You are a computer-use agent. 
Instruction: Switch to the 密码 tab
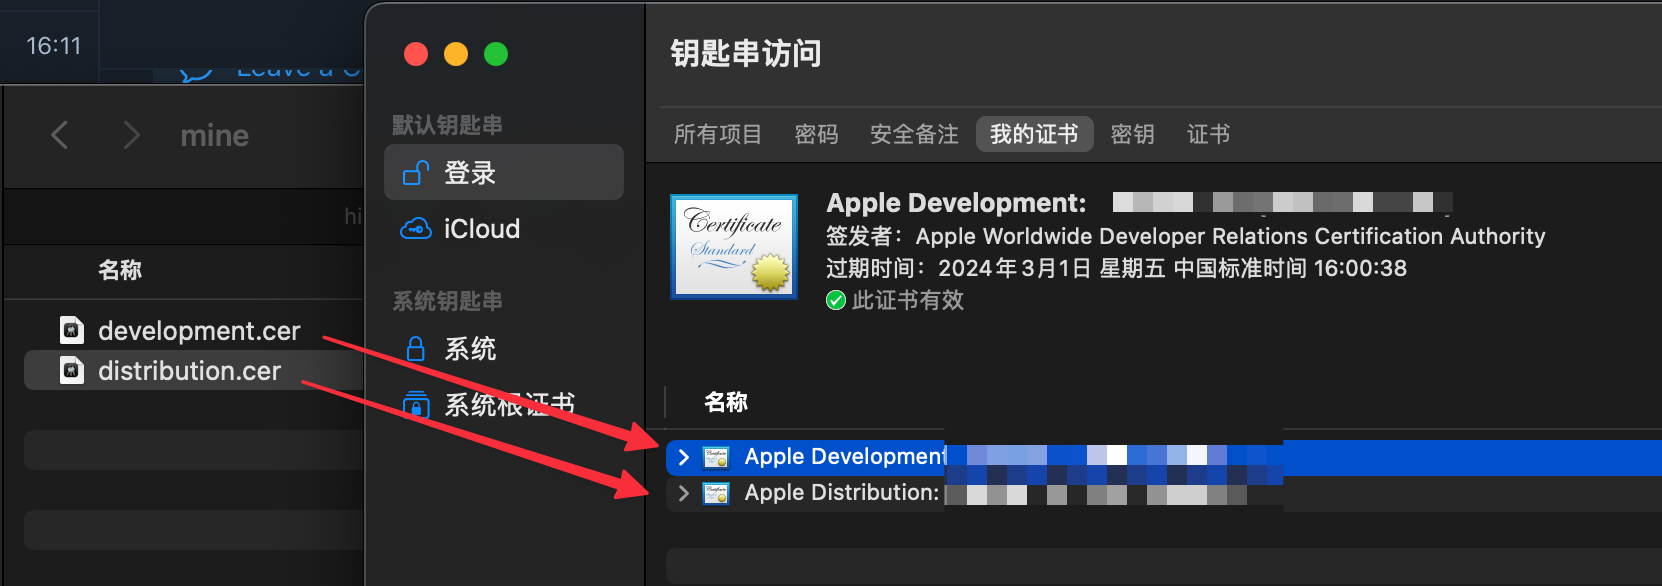816,134
